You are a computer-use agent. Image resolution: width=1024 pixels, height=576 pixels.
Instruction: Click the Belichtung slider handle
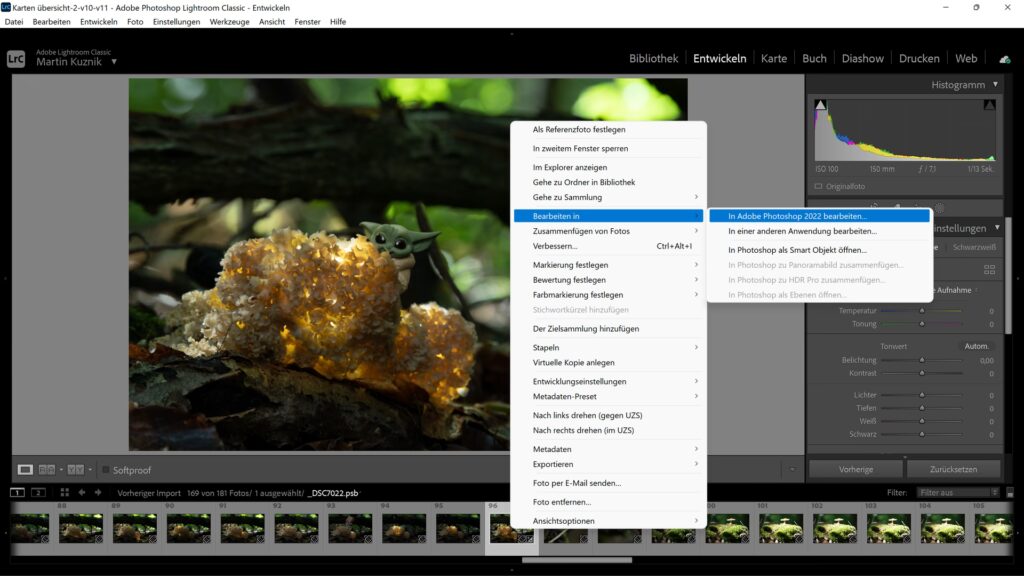(x=922, y=360)
